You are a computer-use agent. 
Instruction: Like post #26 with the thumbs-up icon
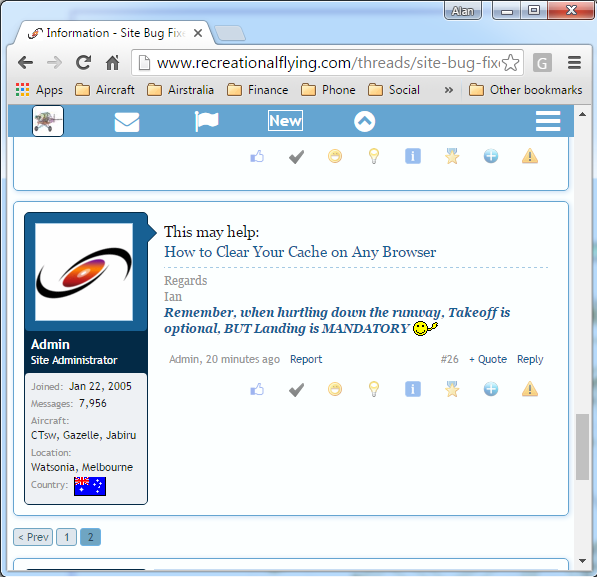(x=257, y=389)
